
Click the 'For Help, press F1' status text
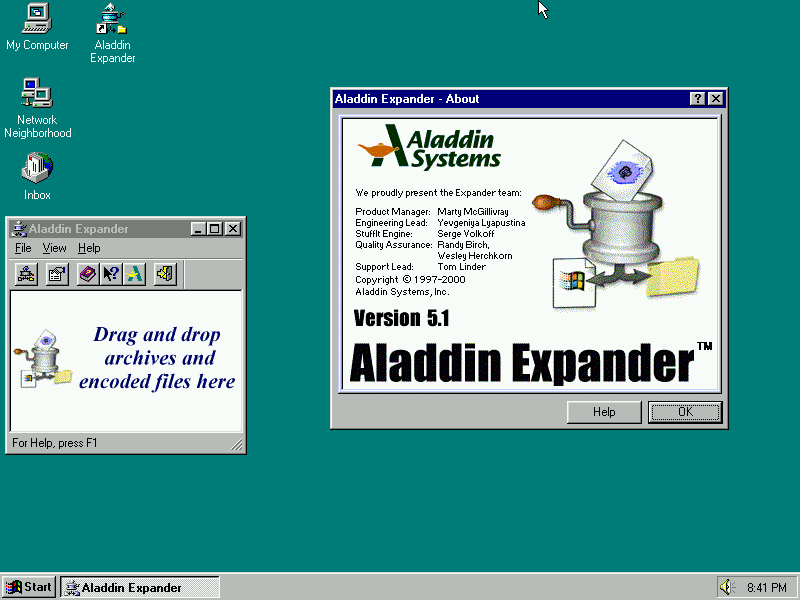pyautogui.click(x=55, y=443)
